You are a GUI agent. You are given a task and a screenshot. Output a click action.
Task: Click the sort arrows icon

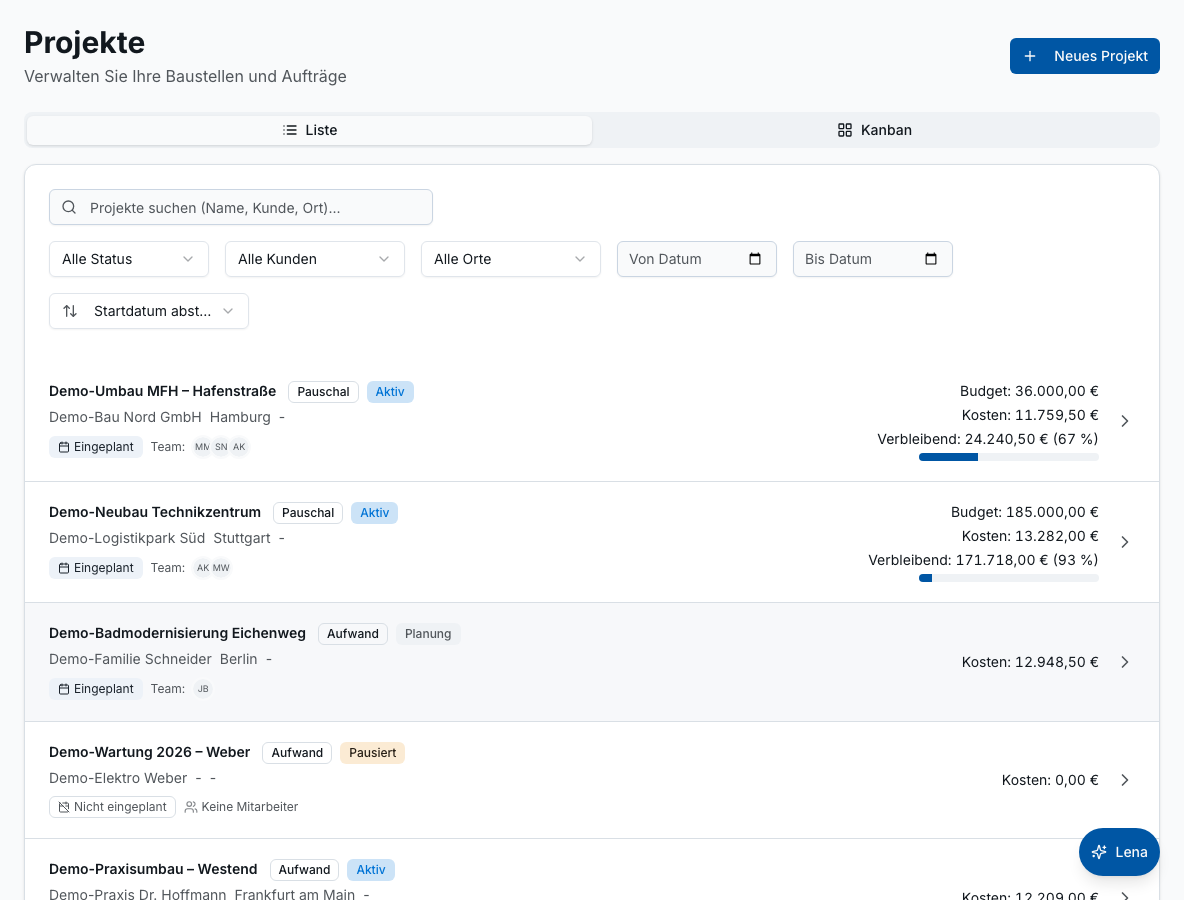point(70,311)
